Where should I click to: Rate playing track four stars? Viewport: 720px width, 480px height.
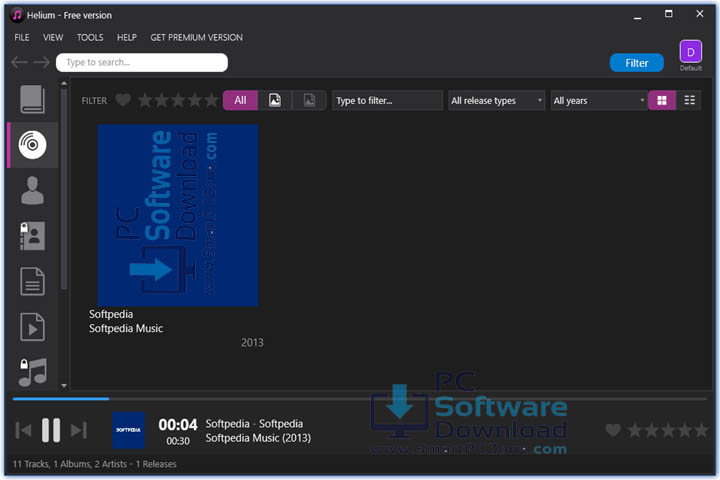[684, 430]
